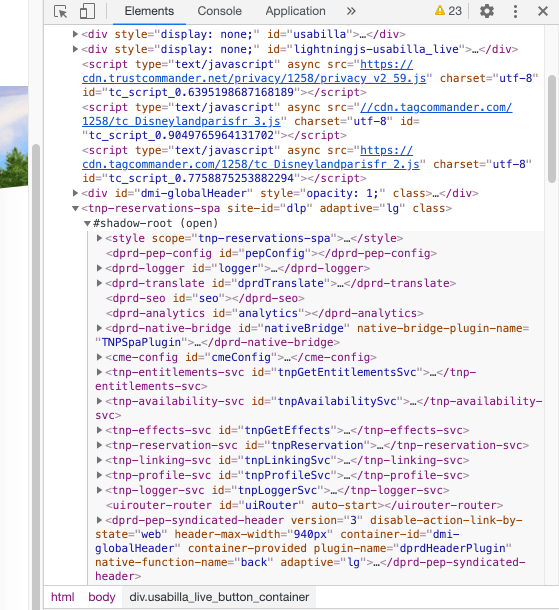The height and width of the screenshot is (610, 559).
Task: Click the Elements panel vertical scrollbar thumb
Action: (x=552, y=128)
